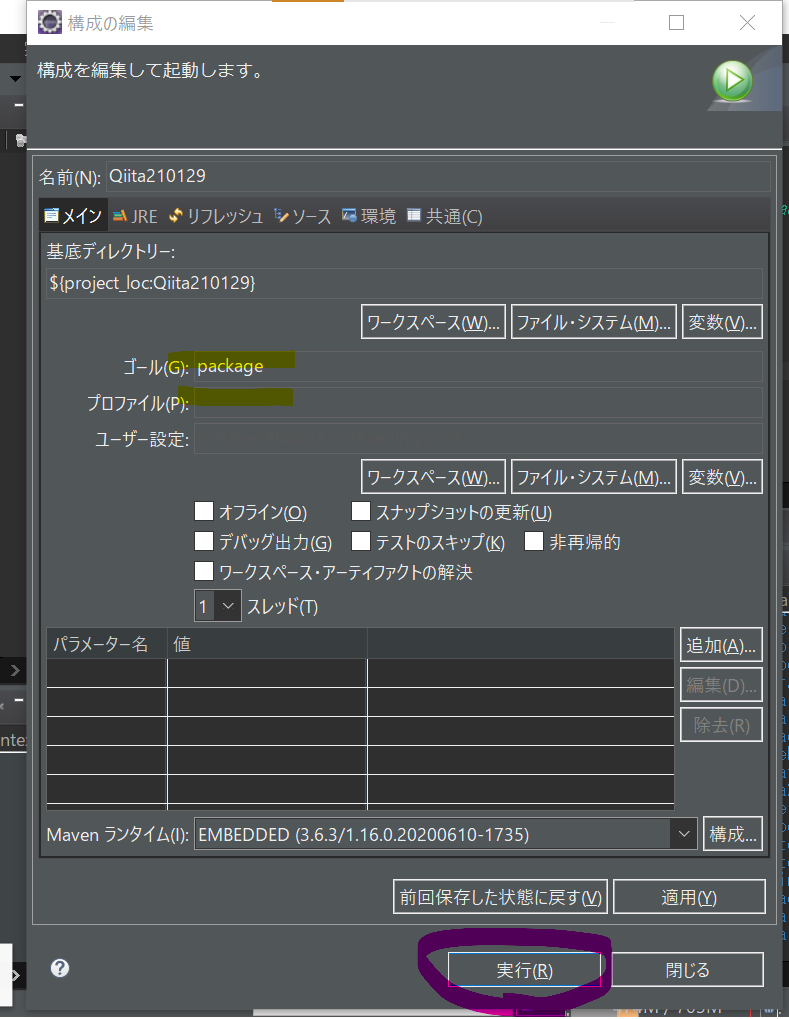Check テストのスキップ(K) option
789x1019 pixels.
point(361,541)
